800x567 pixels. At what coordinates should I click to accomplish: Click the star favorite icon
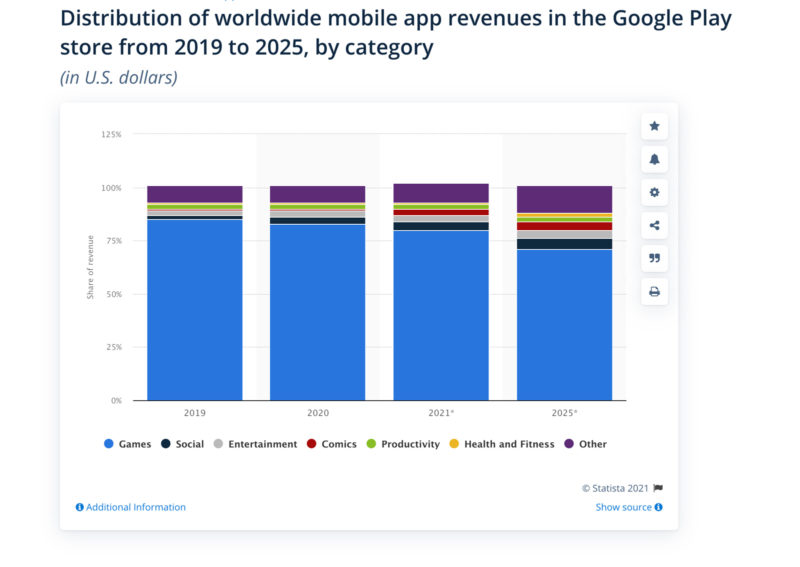(x=654, y=126)
